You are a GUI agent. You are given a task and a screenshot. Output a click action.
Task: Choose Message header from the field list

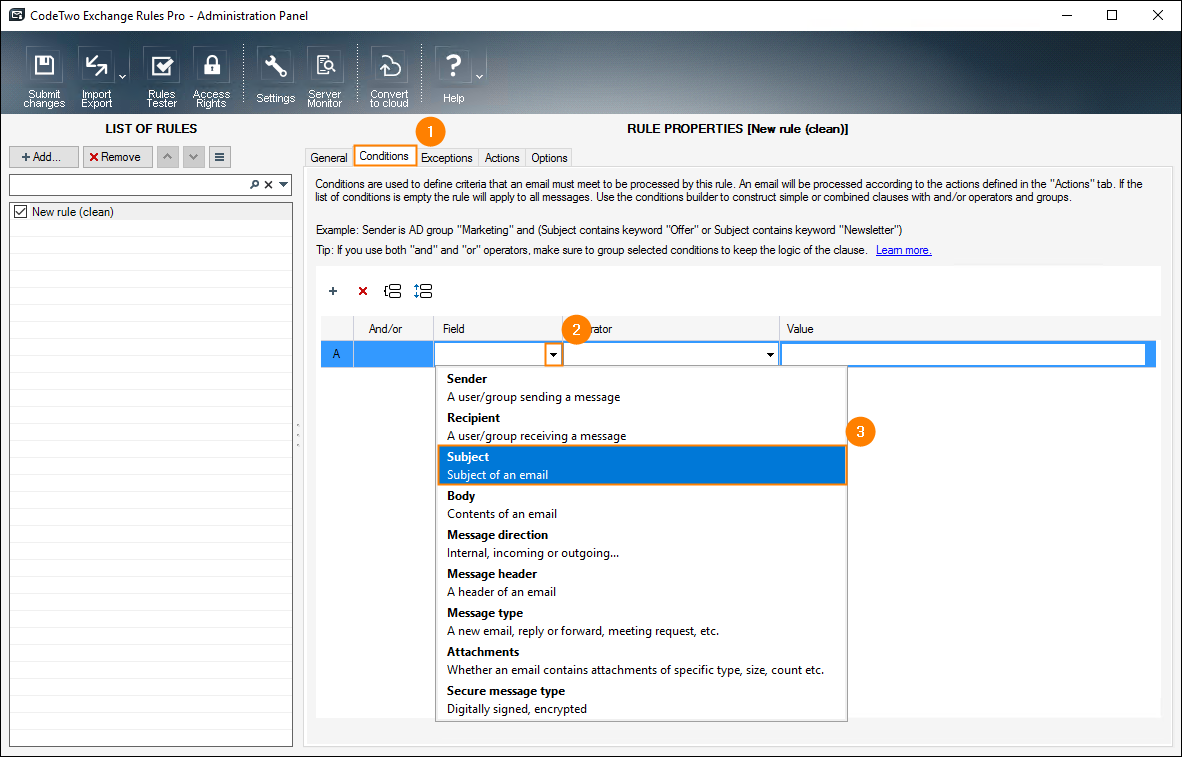pyautogui.click(x=642, y=583)
